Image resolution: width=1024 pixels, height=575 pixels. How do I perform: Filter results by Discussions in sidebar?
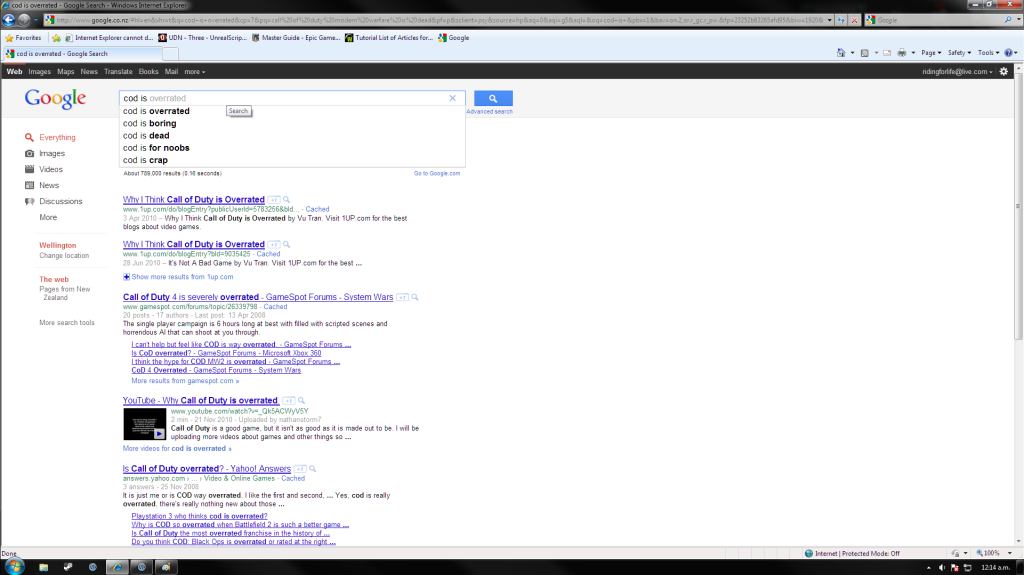(60, 201)
